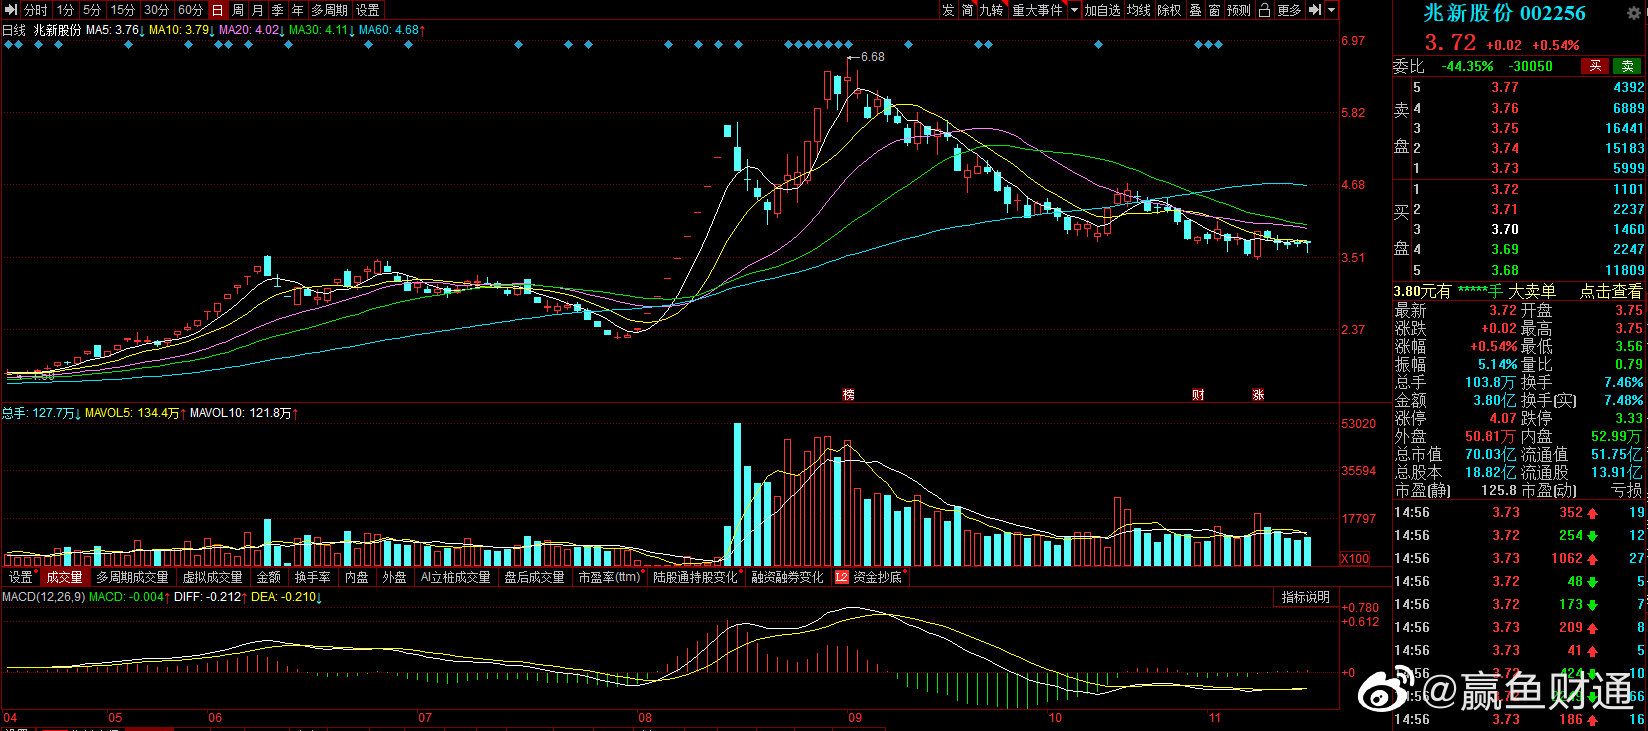Toggle 除权 ex-rights adjustment
1648x731 pixels.
(1170, 10)
